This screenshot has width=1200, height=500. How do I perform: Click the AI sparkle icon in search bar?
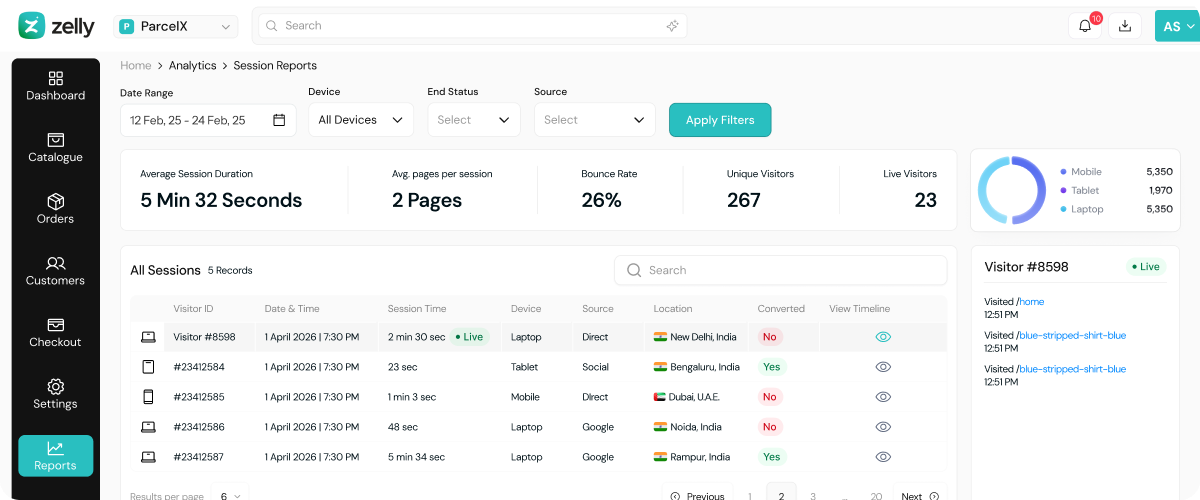pyautogui.click(x=673, y=26)
